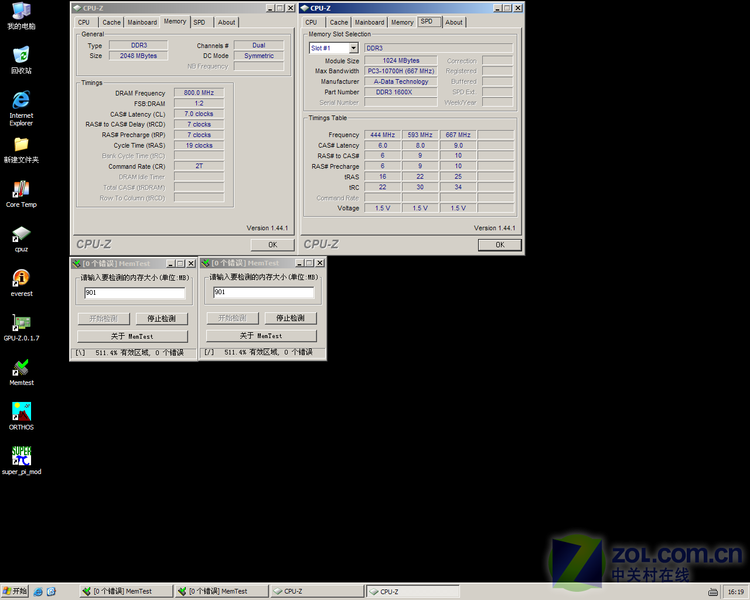Select Part Number value DDR3 1600X

(x=401, y=92)
